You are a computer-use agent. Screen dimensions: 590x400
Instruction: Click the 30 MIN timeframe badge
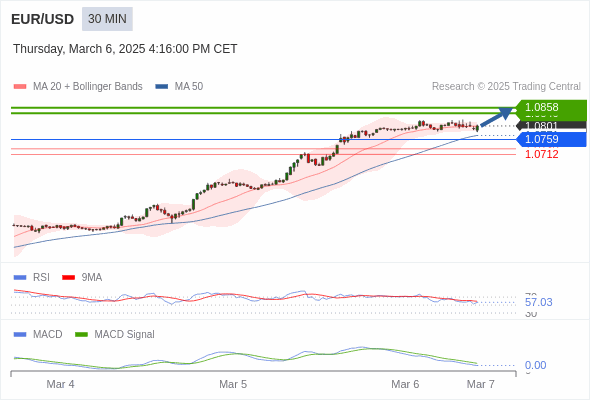(107, 19)
